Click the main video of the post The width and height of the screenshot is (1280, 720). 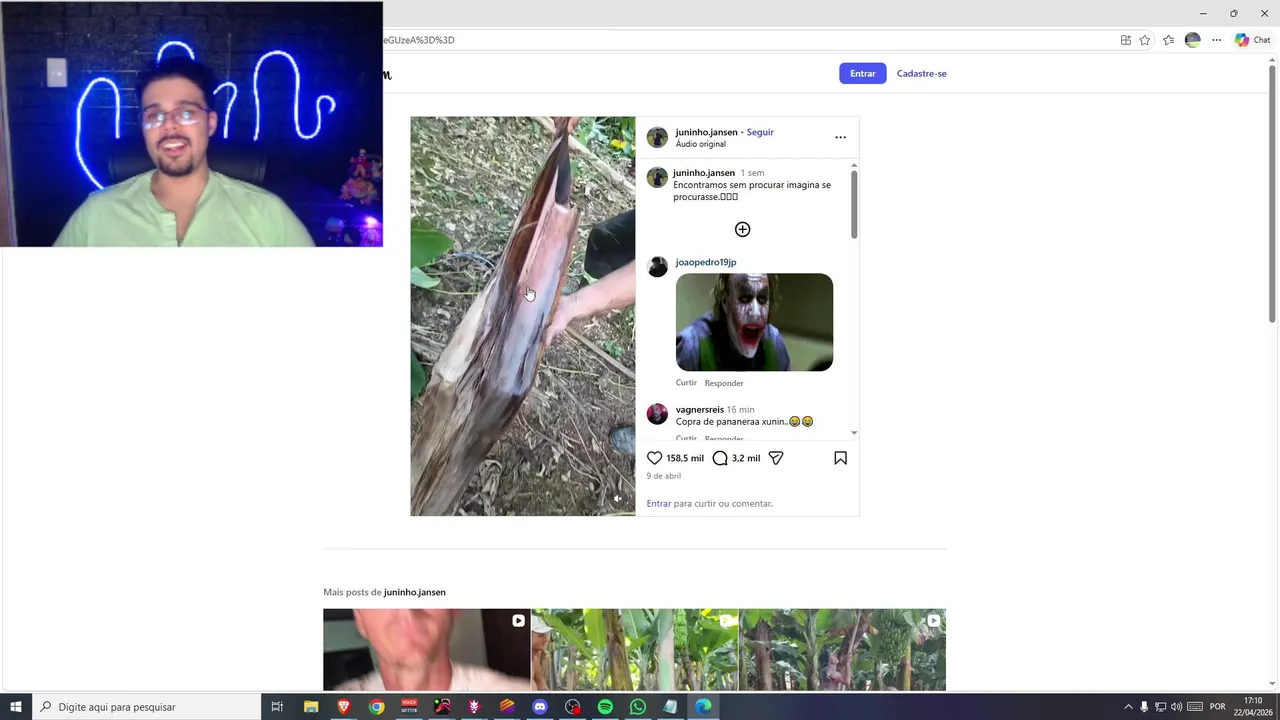point(522,316)
